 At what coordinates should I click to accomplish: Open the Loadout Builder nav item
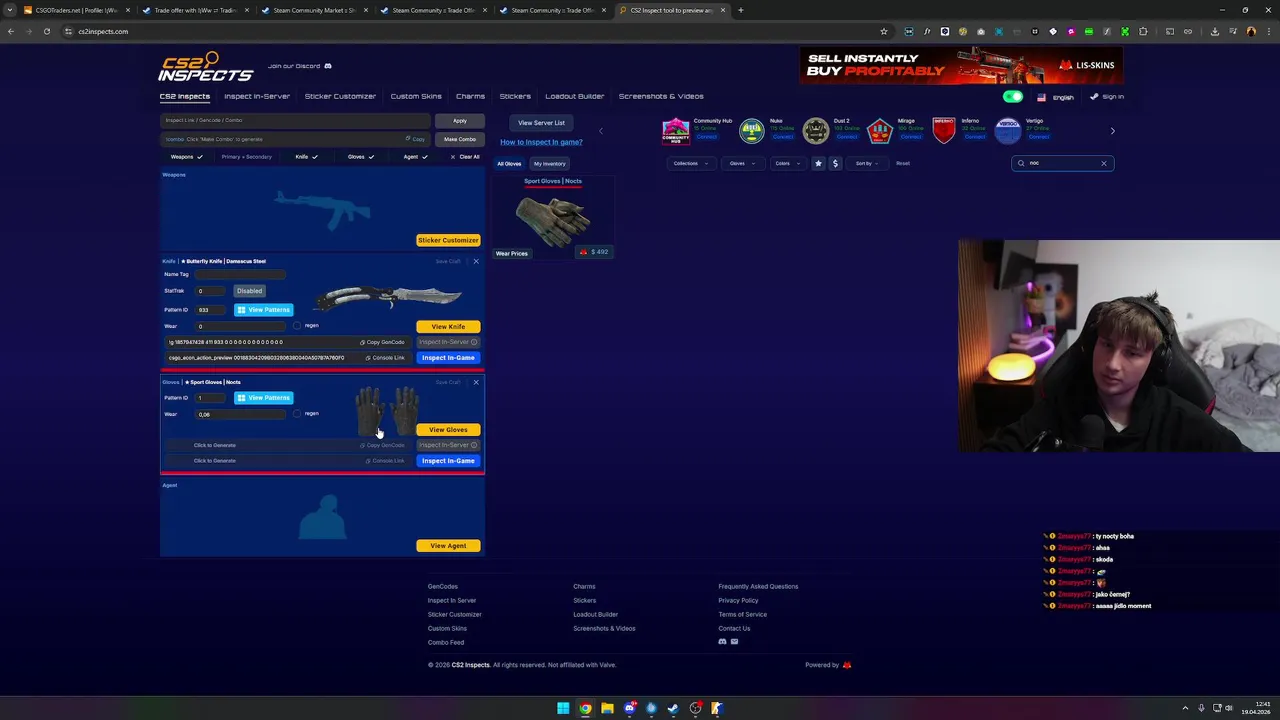(x=575, y=97)
